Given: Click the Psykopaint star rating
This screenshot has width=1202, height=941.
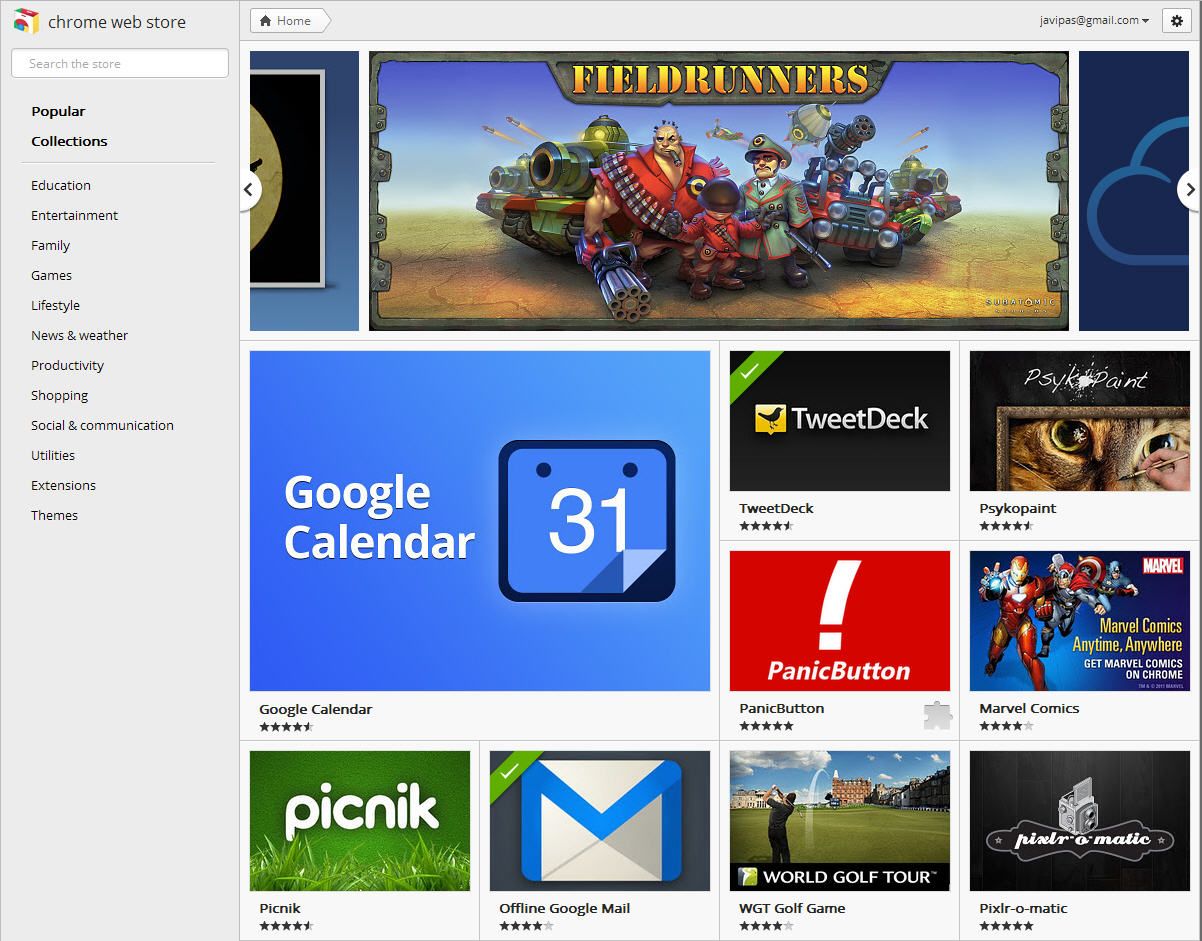Looking at the screenshot, I should [1005, 526].
